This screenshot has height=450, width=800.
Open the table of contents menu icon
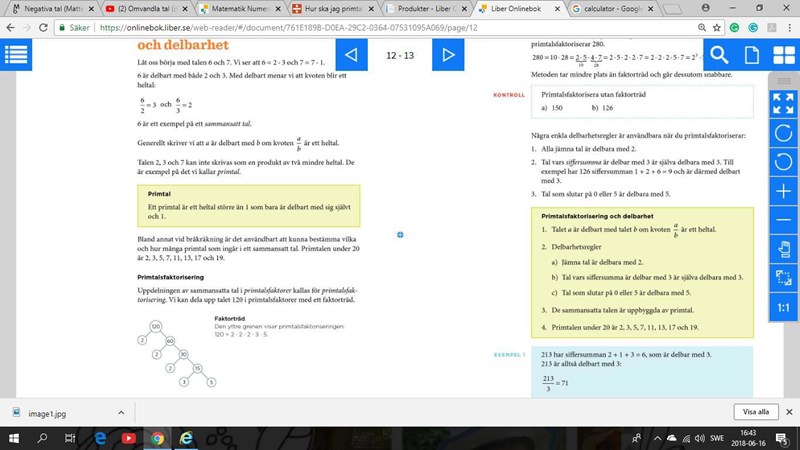click(x=20, y=54)
